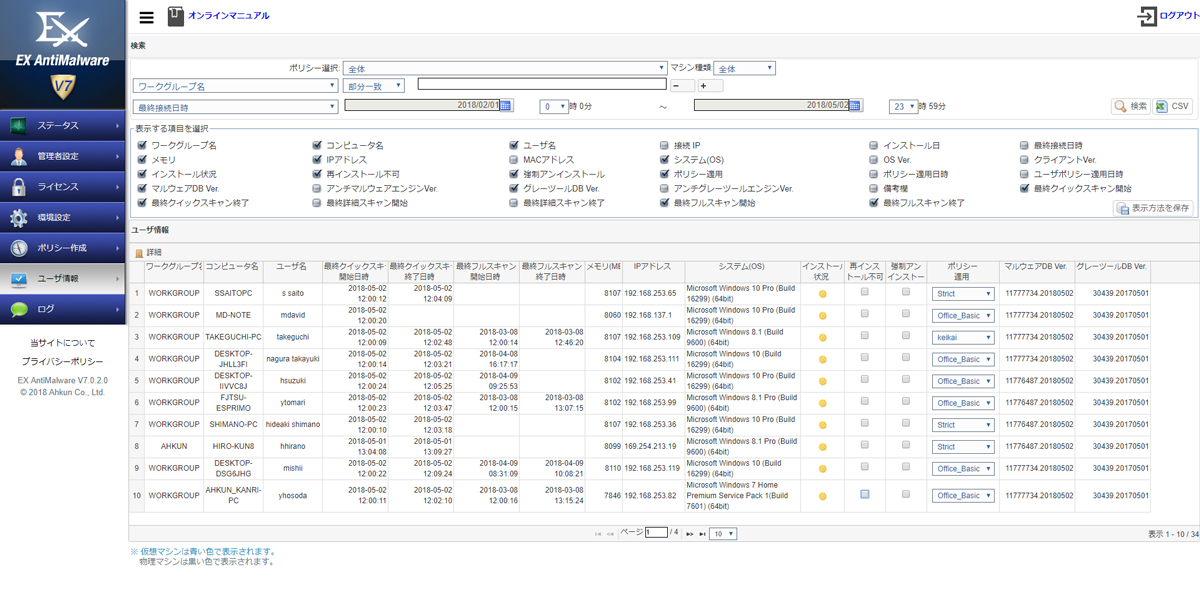
Task: Click the ユーザ情報 laptop icon
Action: (x=19, y=279)
